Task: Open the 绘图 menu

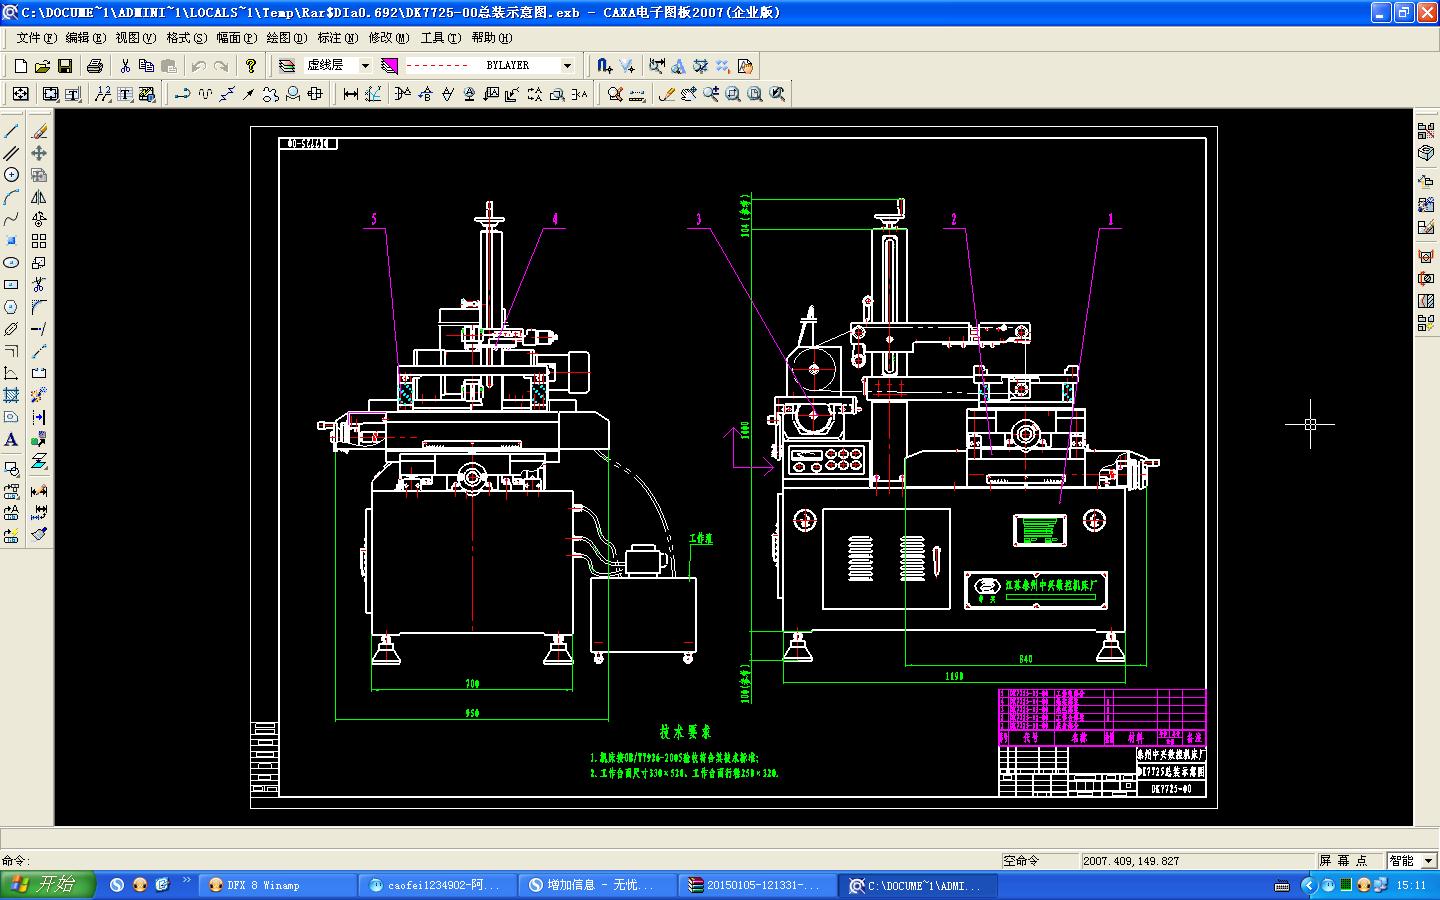Action: coord(286,38)
